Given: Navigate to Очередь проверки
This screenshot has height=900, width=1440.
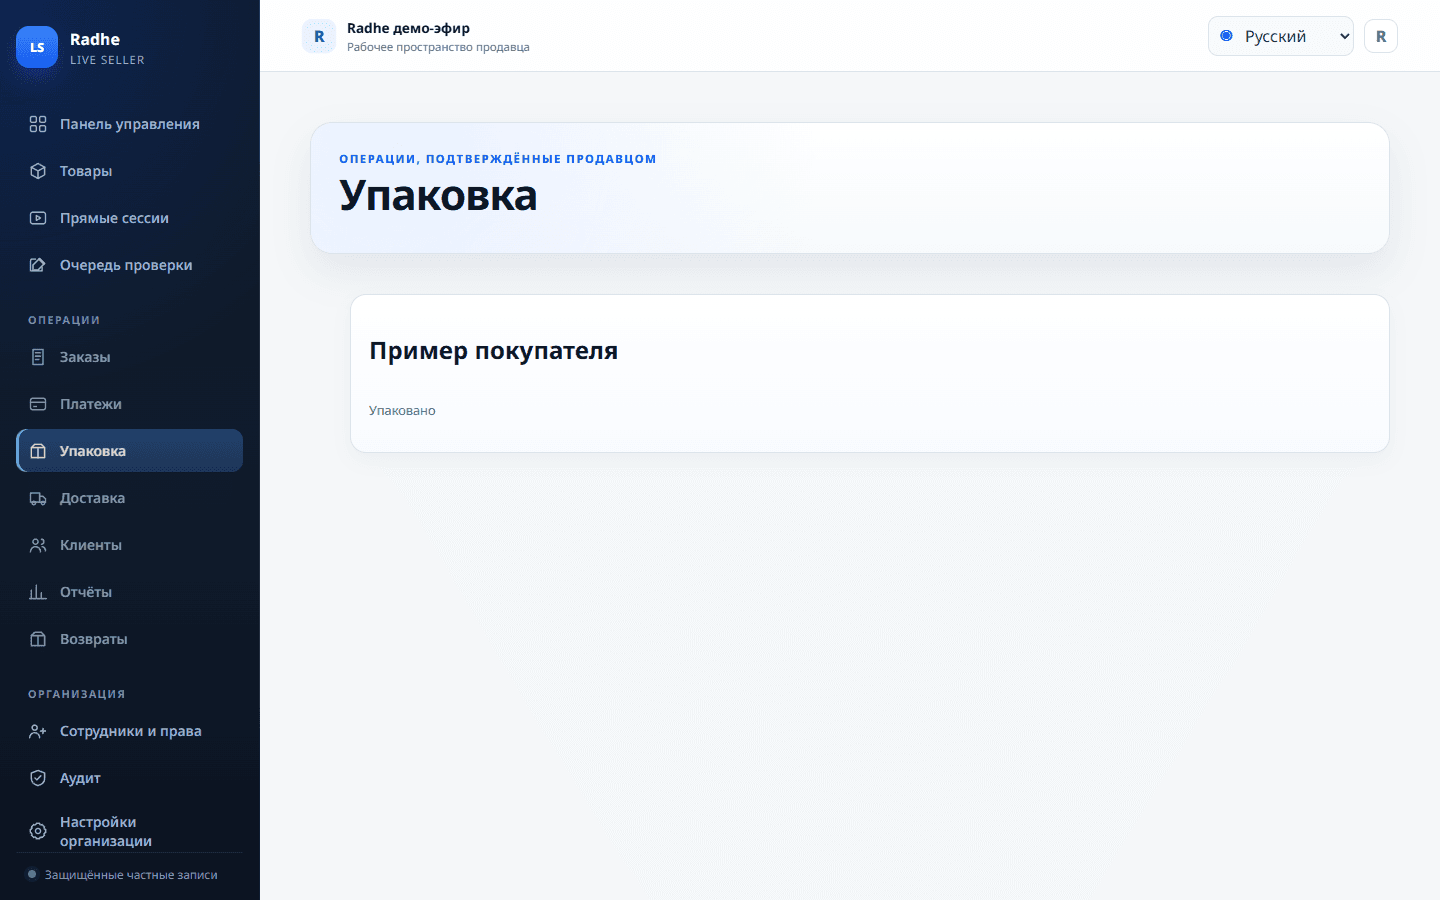Looking at the screenshot, I should click(130, 265).
